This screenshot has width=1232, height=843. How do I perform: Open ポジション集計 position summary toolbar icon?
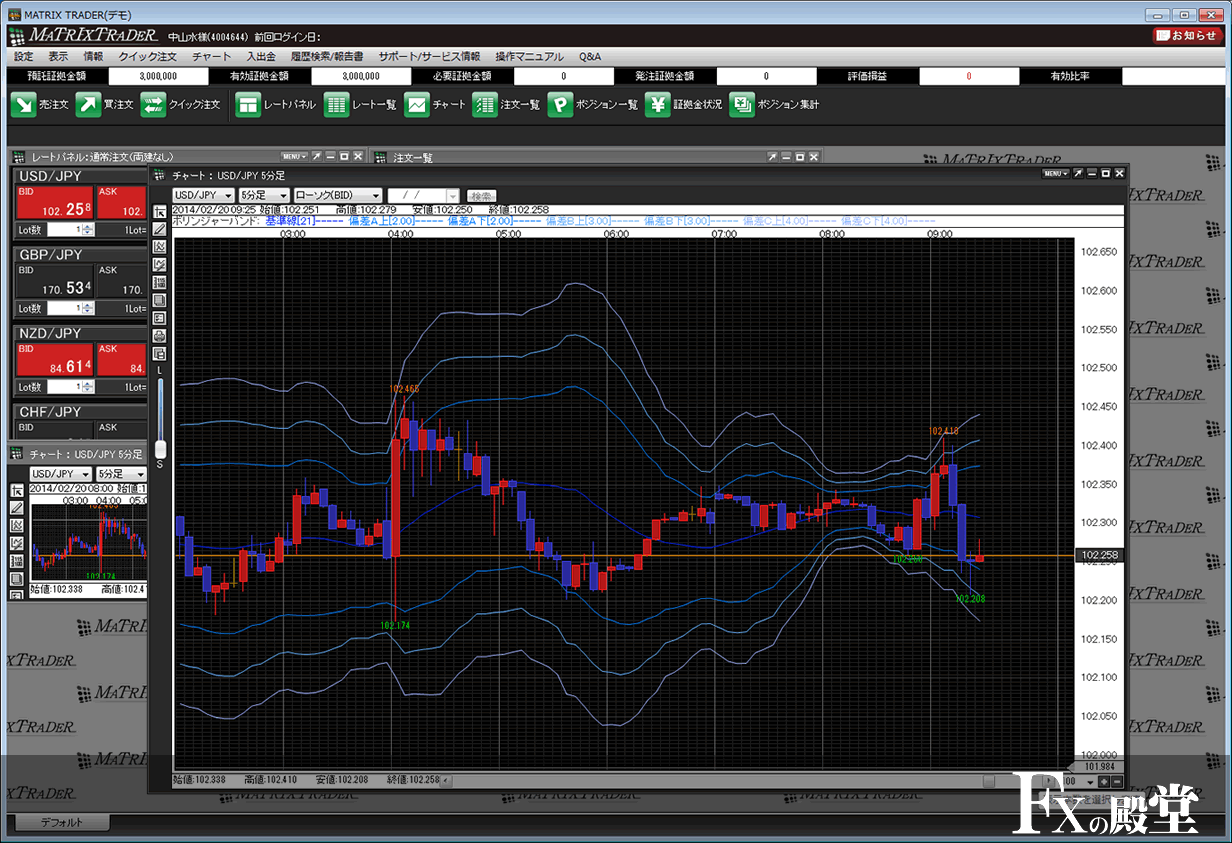(x=741, y=104)
